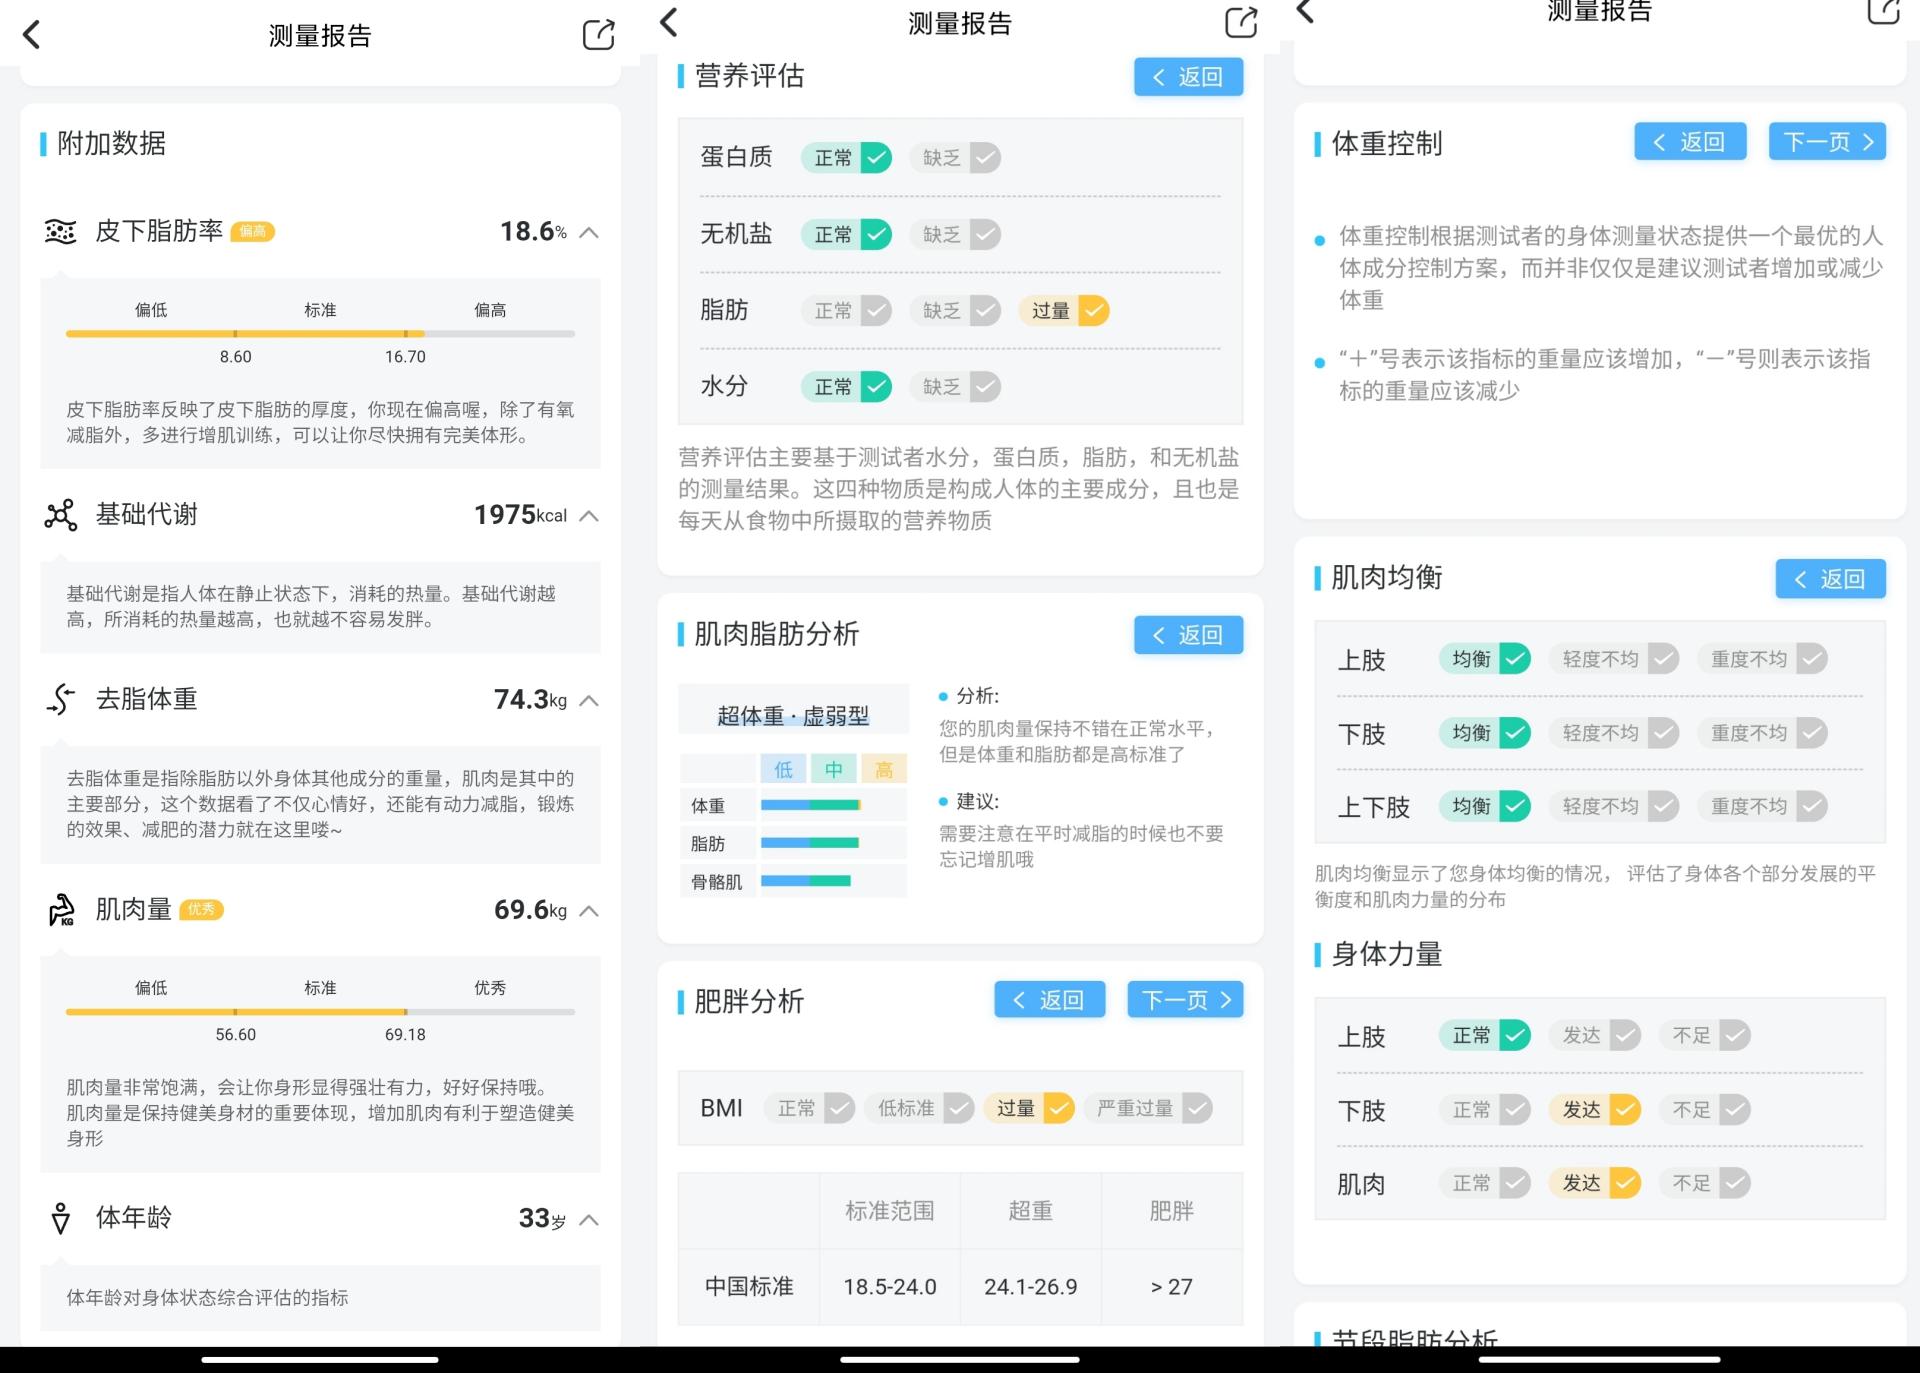Open the share icon top right
Image resolution: width=1920 pixels, height=1373 pixels.
(598, 34)
